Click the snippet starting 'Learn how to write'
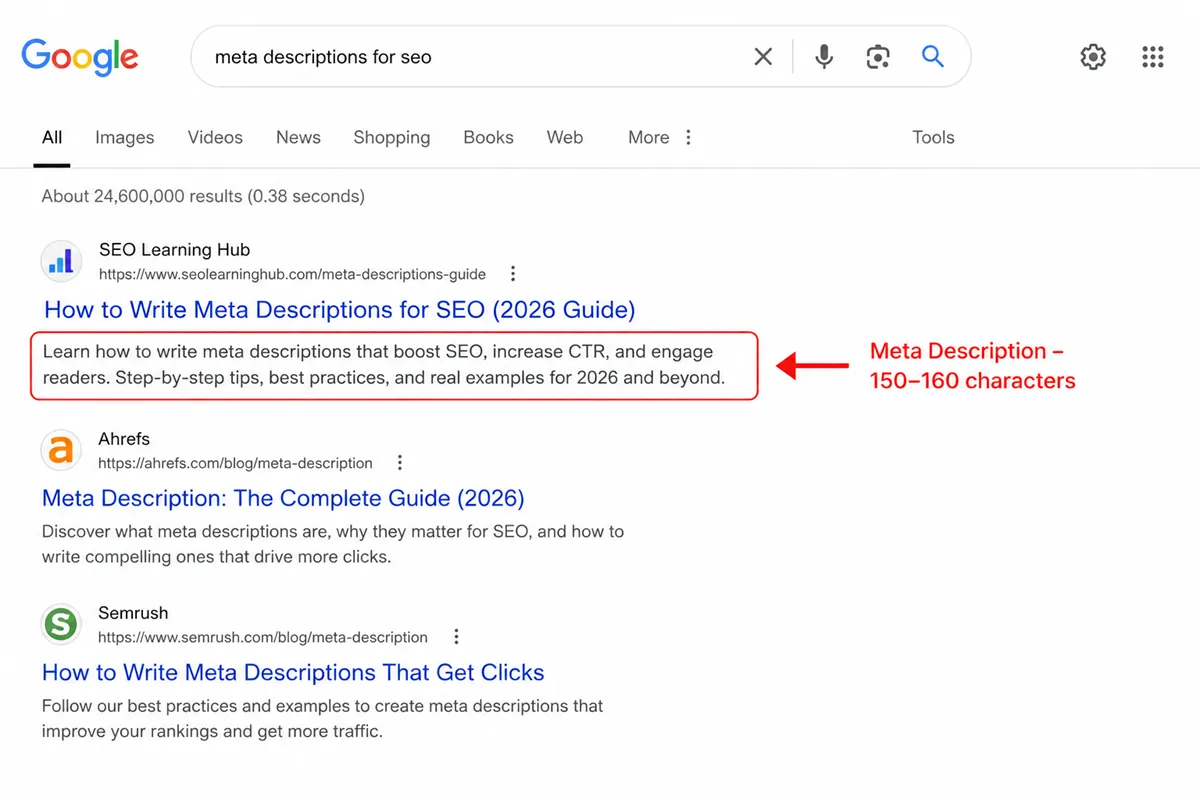The image size is (1200, 800). click(x=384, y=365)
